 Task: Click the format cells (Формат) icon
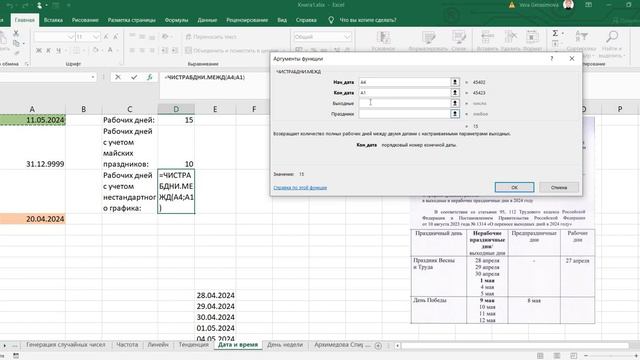tap(532, 37)
